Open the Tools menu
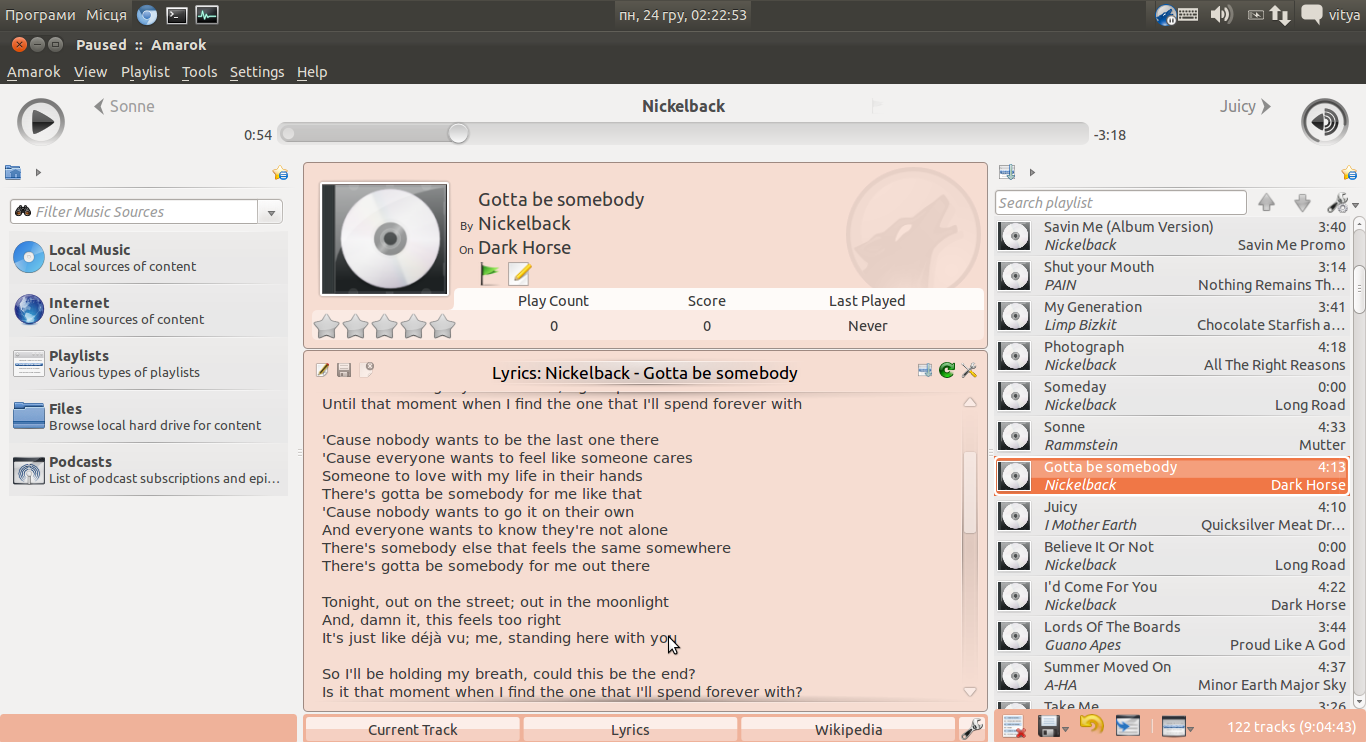Image resolution: width=1366 pixels, height=742 pixels. 199,72
